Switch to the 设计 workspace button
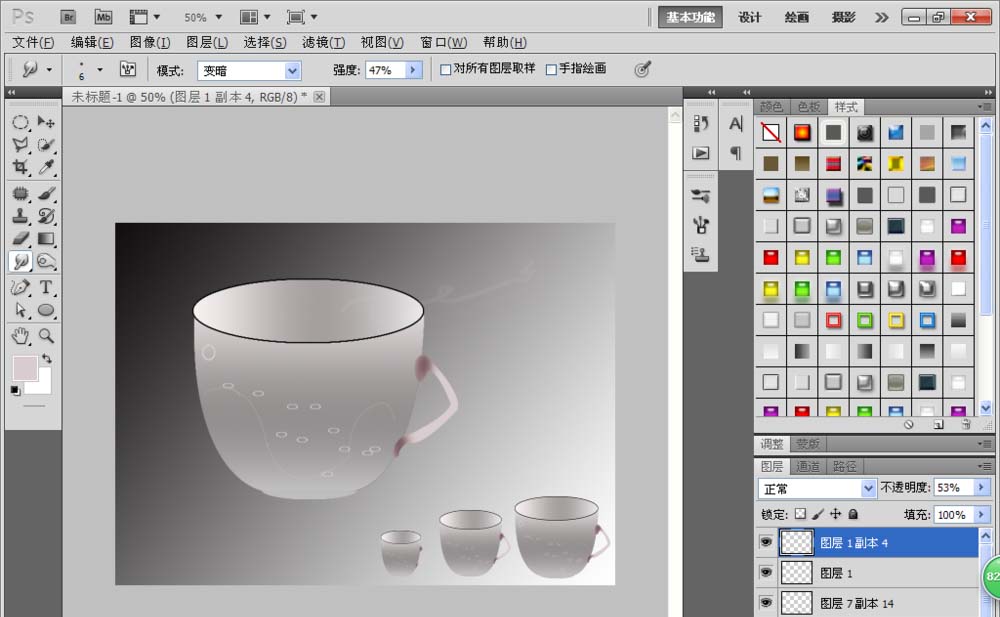The width and height of the screenshot is (1000, 617). 749,17
